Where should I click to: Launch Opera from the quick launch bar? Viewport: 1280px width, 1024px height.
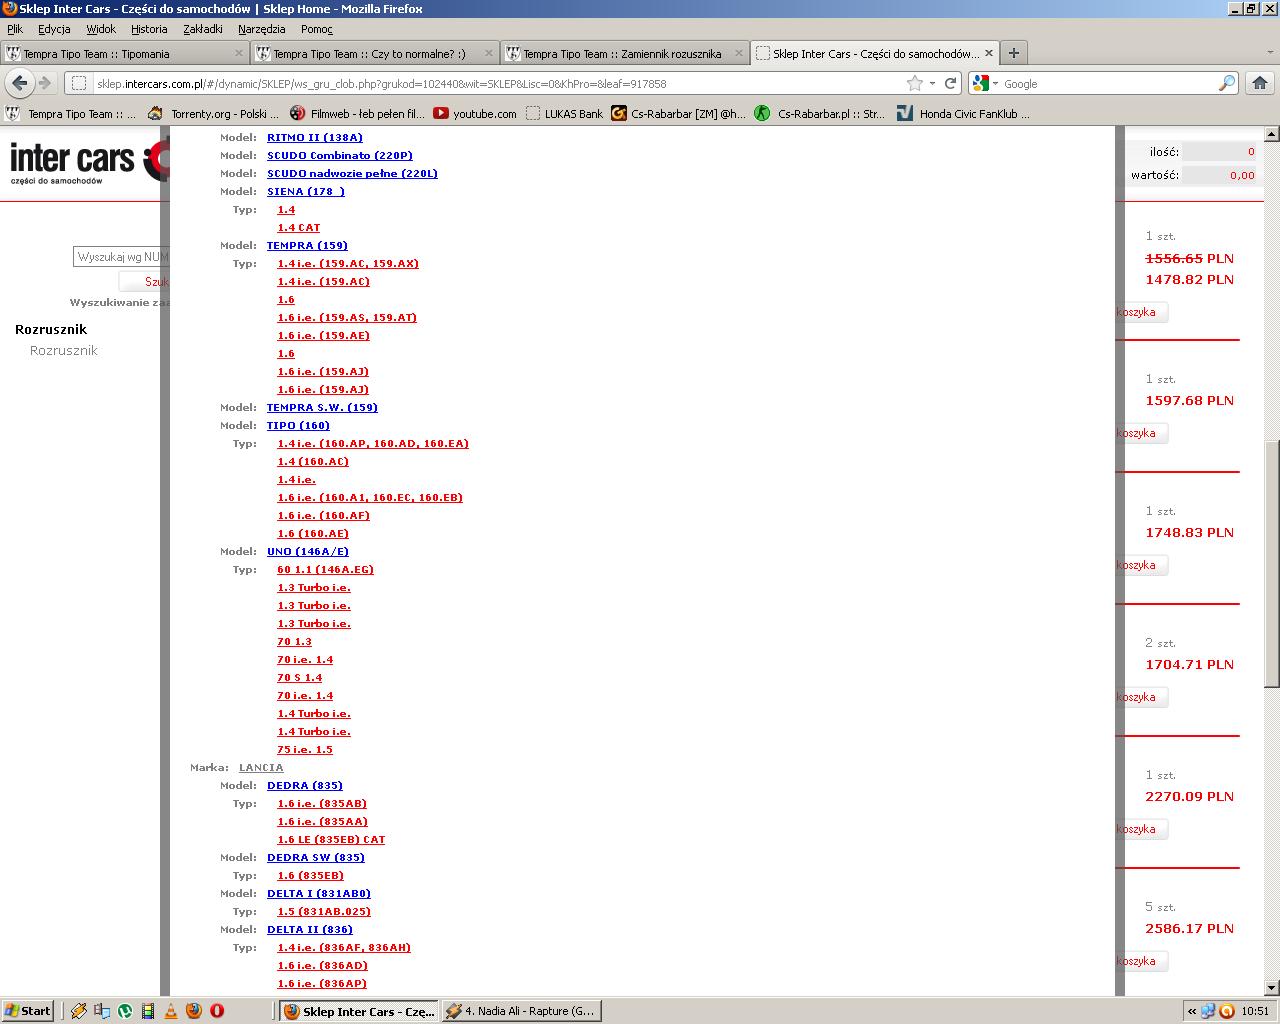[x=217, y=1011]
